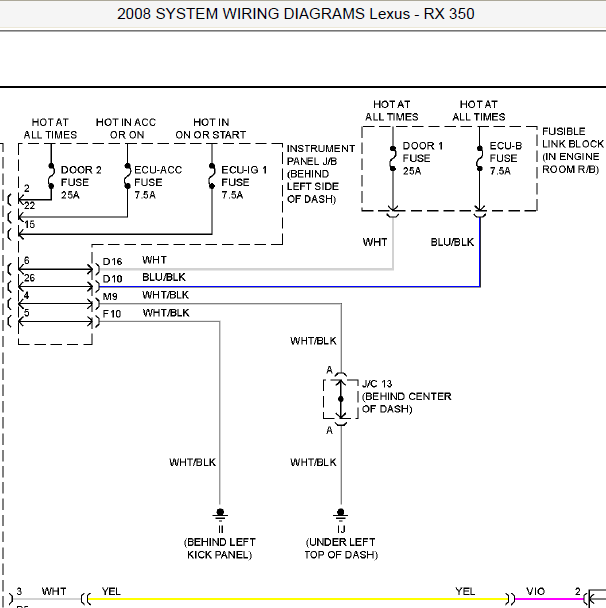
Task: Click HOT AT ALL TIMES above ECU-B fuse
Action: point(479,111)
